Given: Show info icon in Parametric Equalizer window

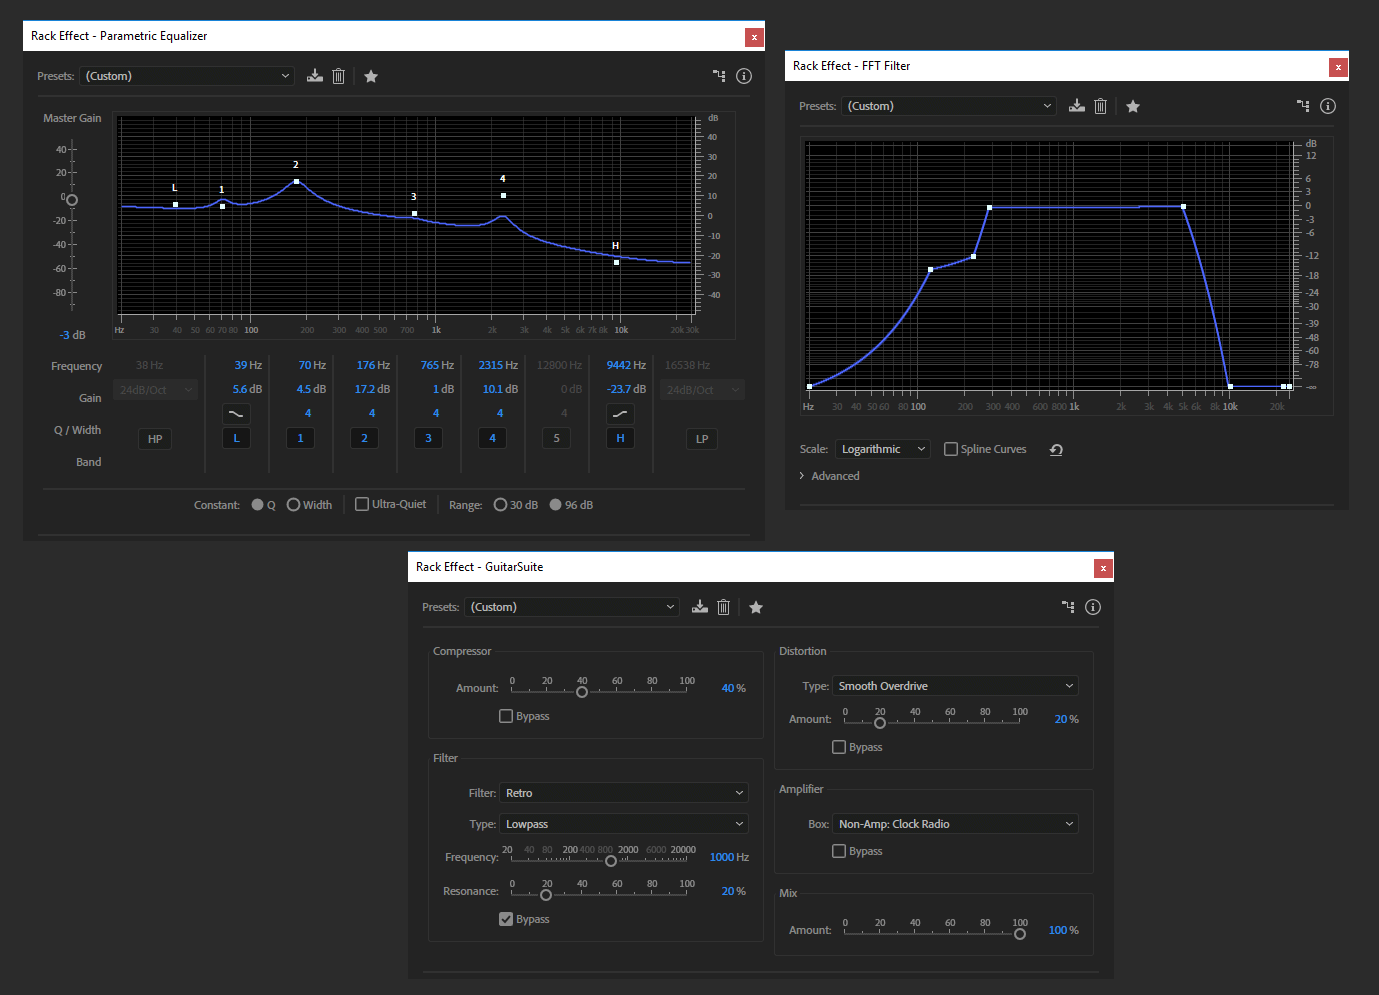Looking at the screenshot, I should point(744,76).
